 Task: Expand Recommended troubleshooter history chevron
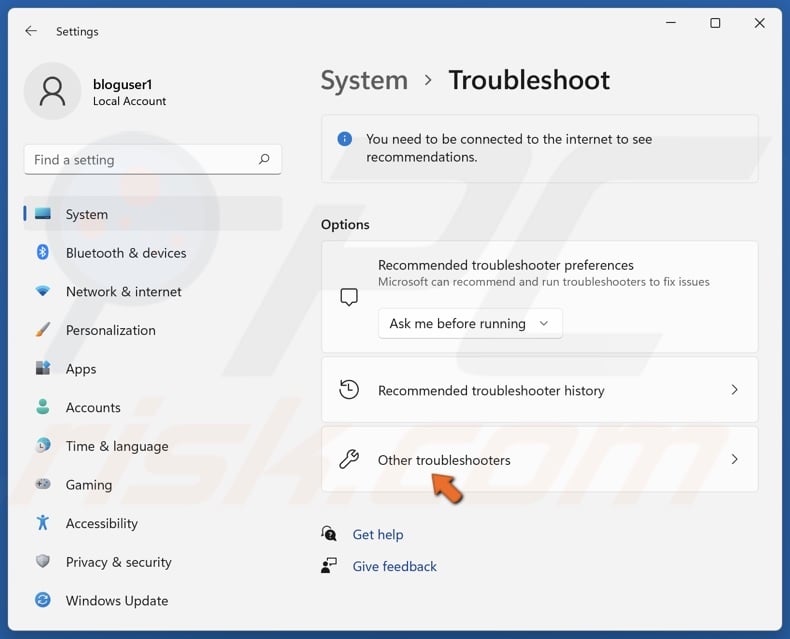coord(734,390)
